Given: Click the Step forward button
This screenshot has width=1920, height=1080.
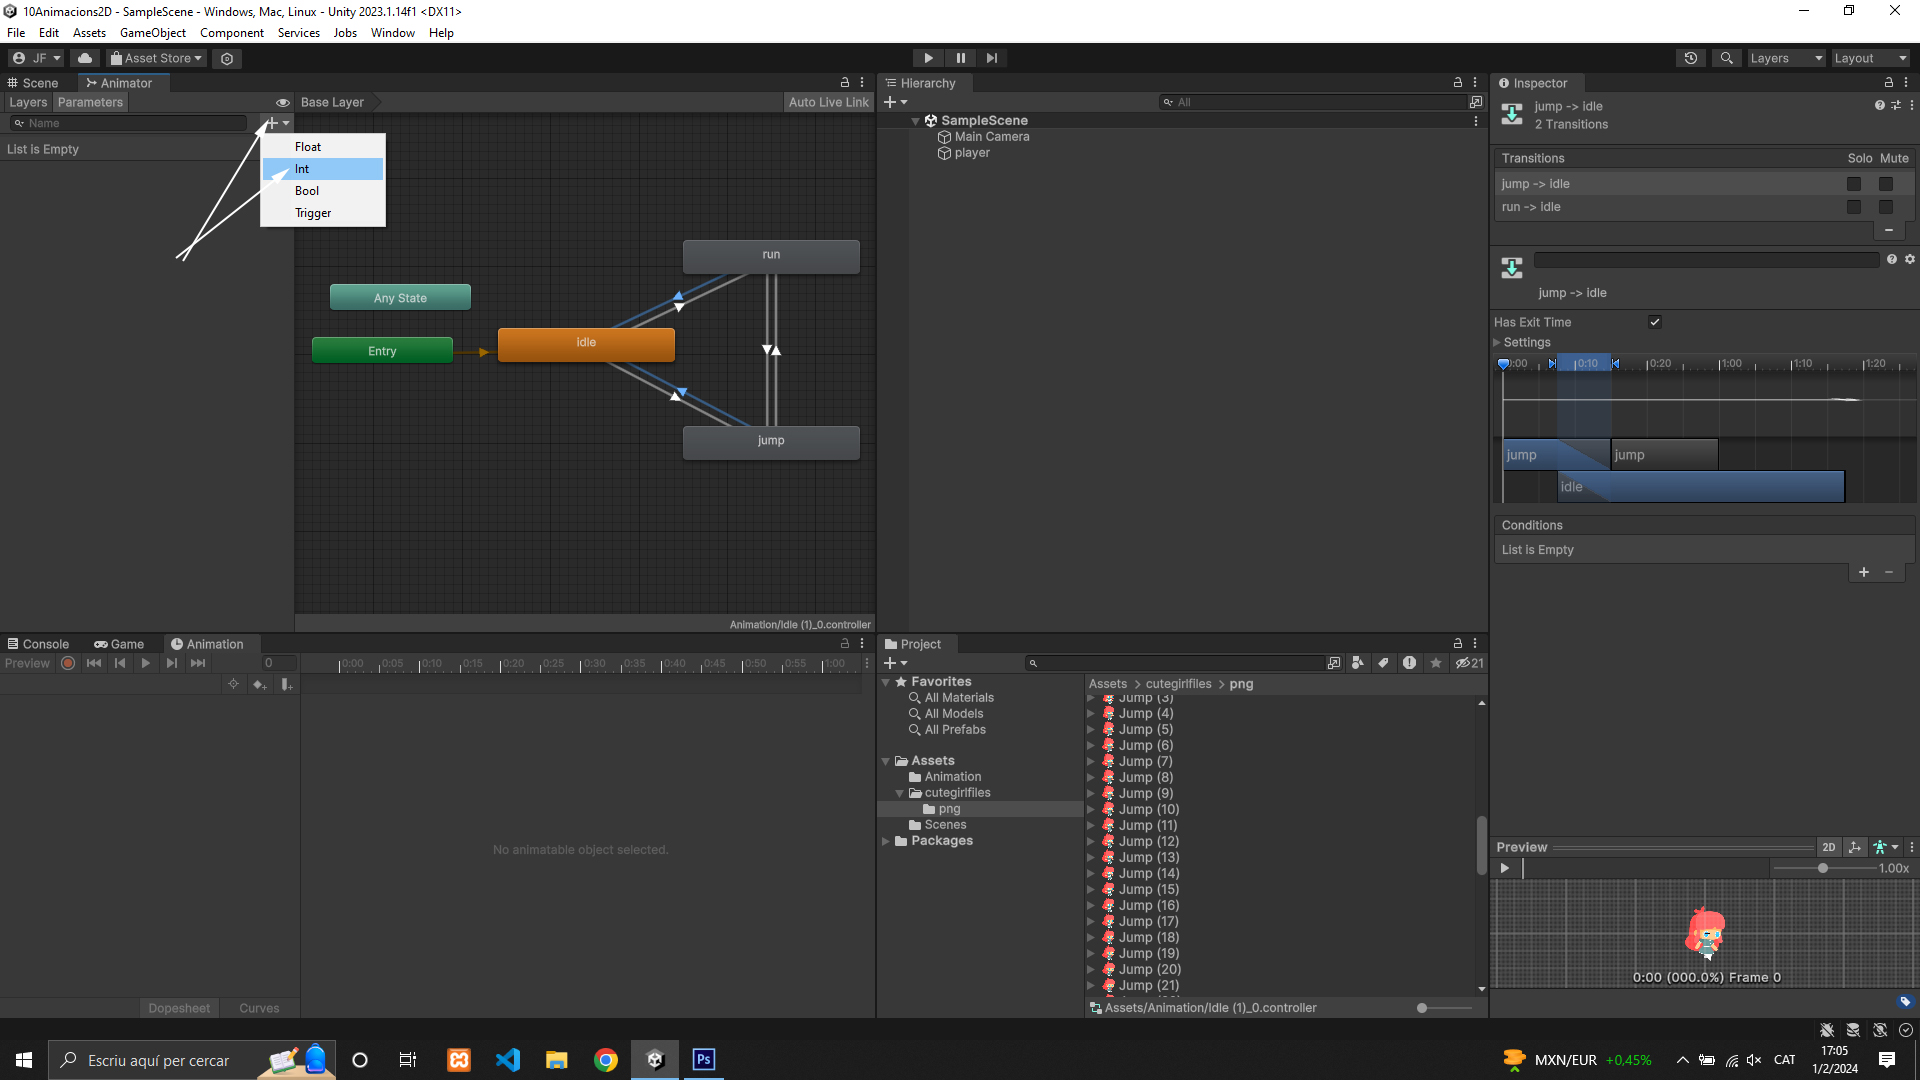Looking at the screenshot, I should coord(991,58).
